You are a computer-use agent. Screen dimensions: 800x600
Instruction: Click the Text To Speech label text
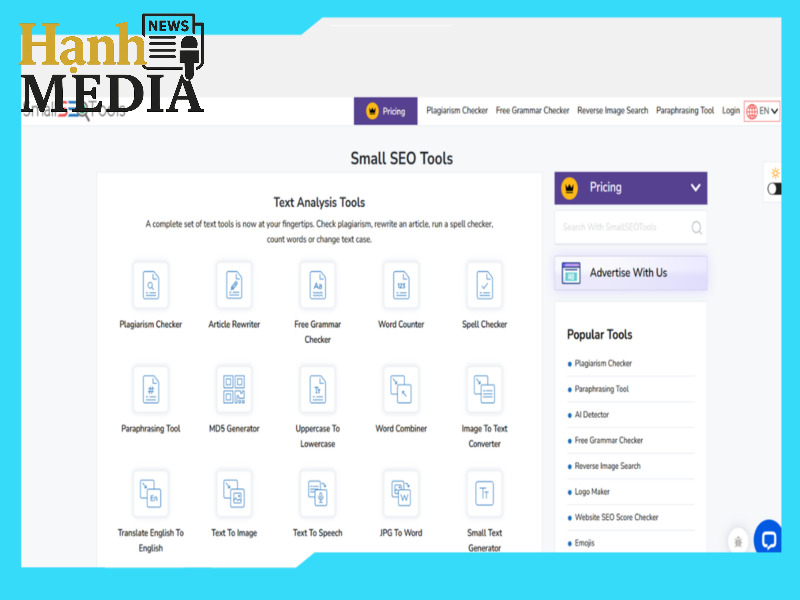(317, 533)
